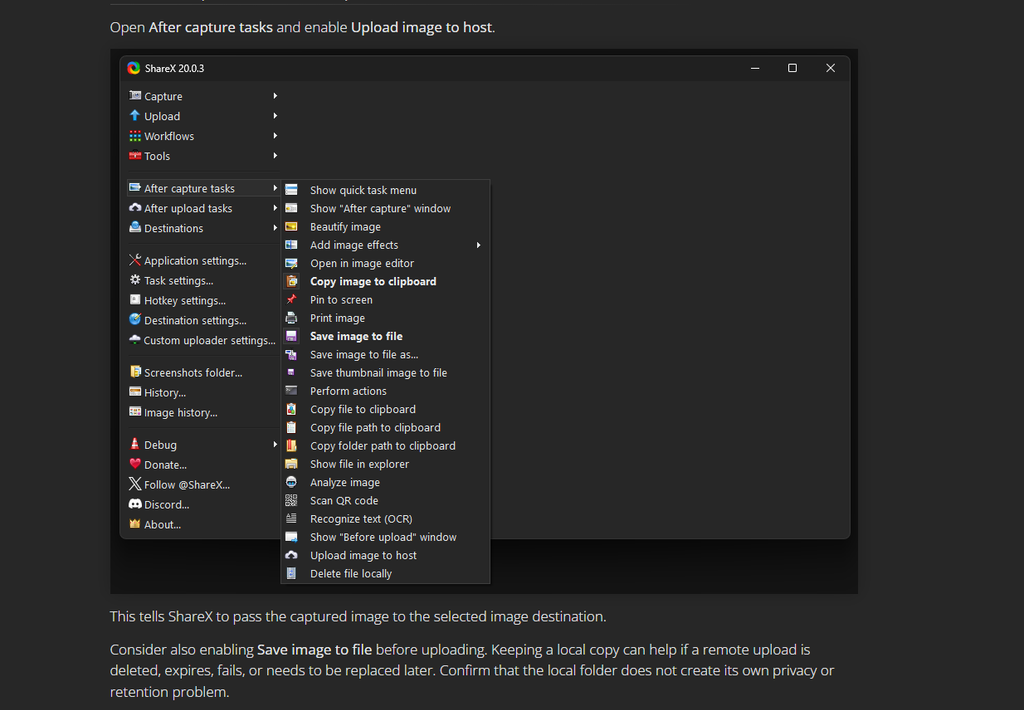Expand the Upload submenu arrow
1024x710 pixels.
click(275, 116)
